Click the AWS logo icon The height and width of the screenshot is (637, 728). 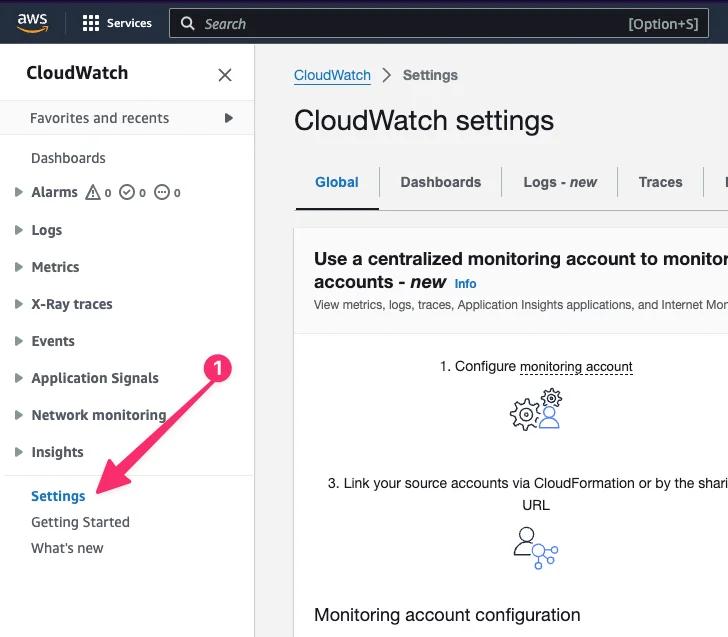click(33, 22)
